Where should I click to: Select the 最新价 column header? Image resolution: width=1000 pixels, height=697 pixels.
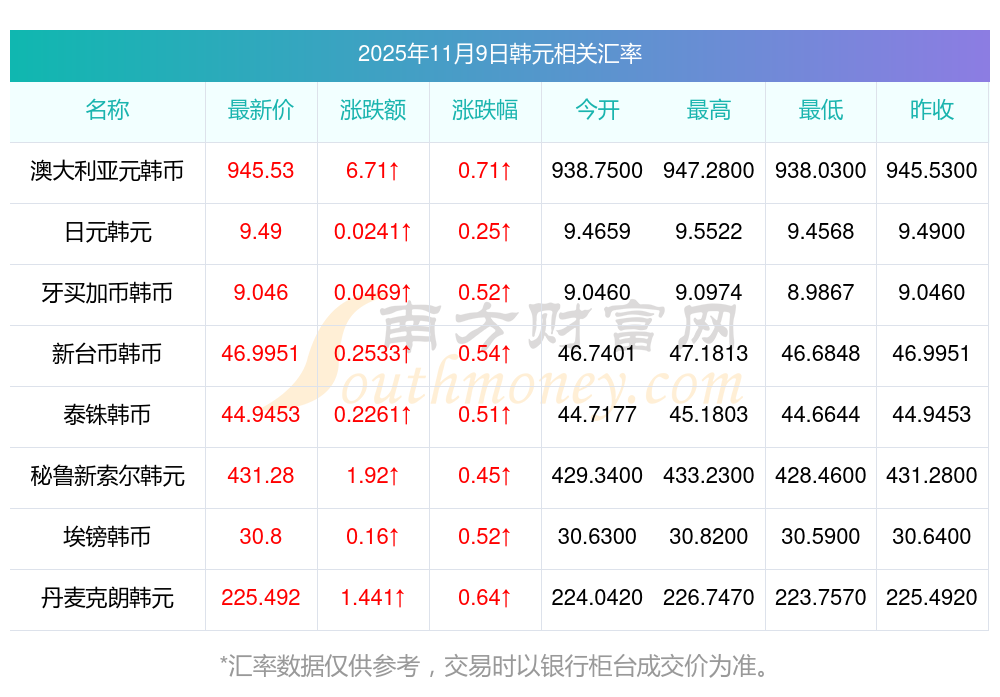click(x=261, y=110)
